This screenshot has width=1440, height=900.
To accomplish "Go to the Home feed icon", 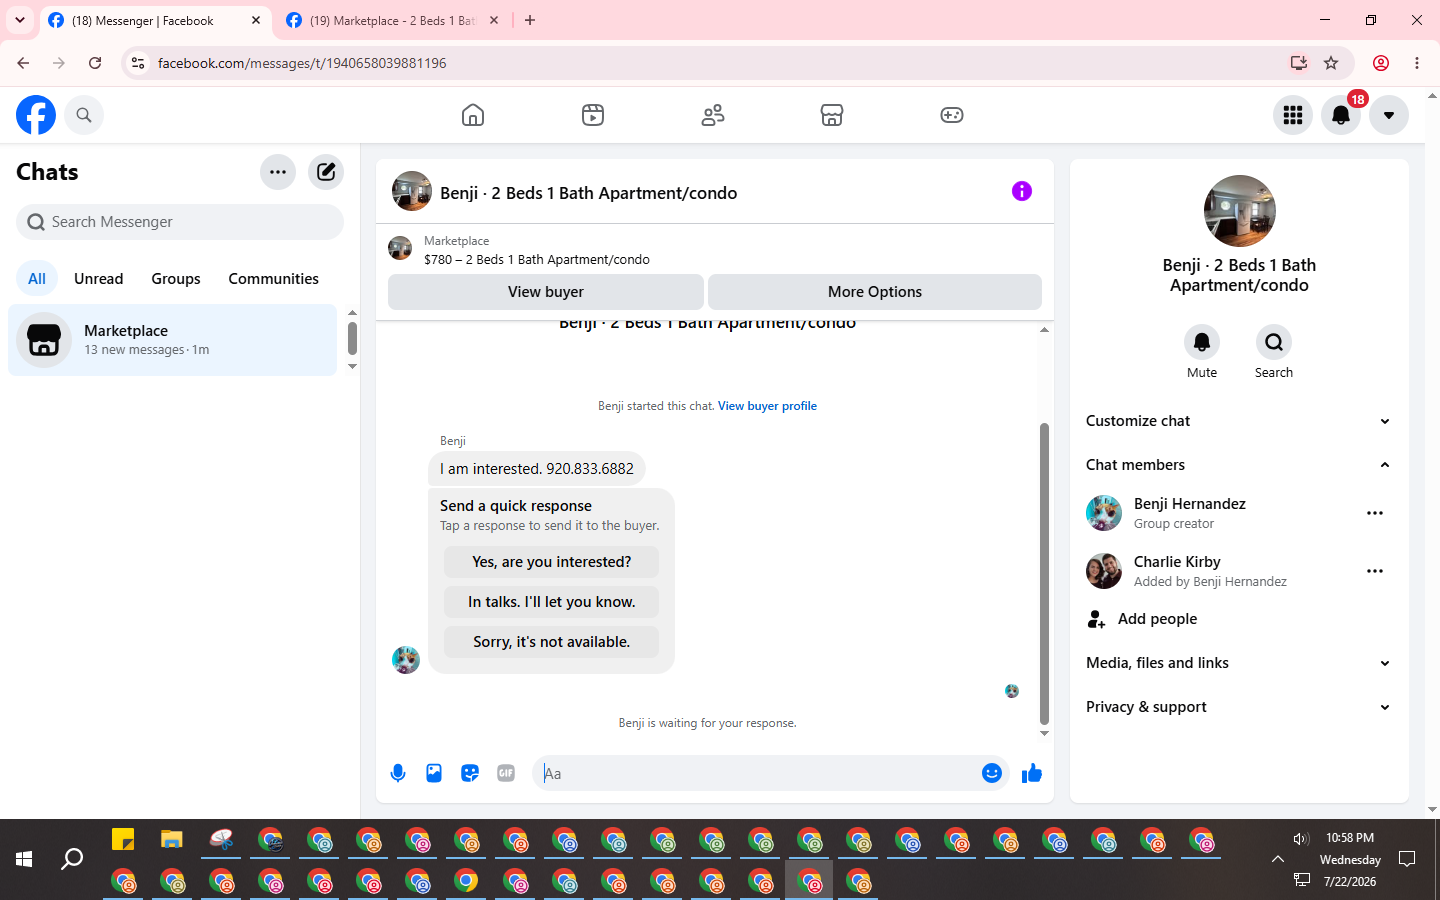I will 473,115.
